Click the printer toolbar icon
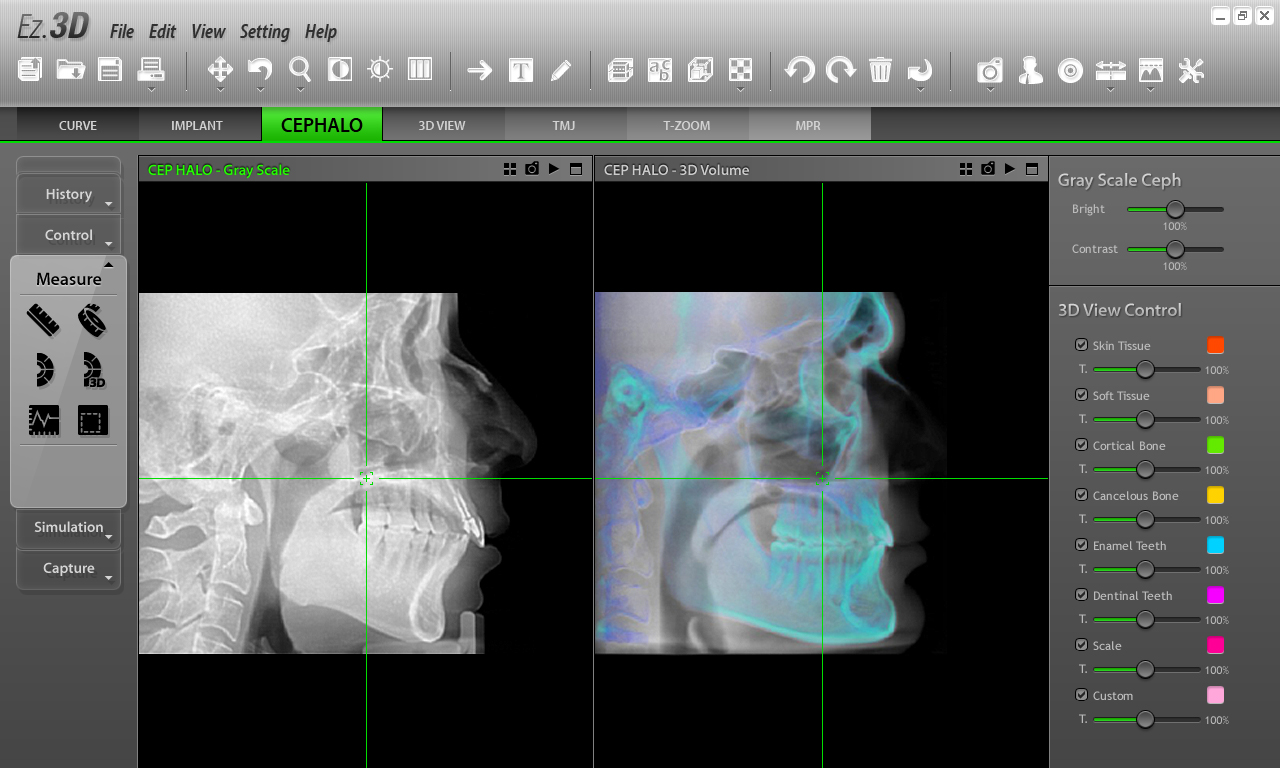 151,69
